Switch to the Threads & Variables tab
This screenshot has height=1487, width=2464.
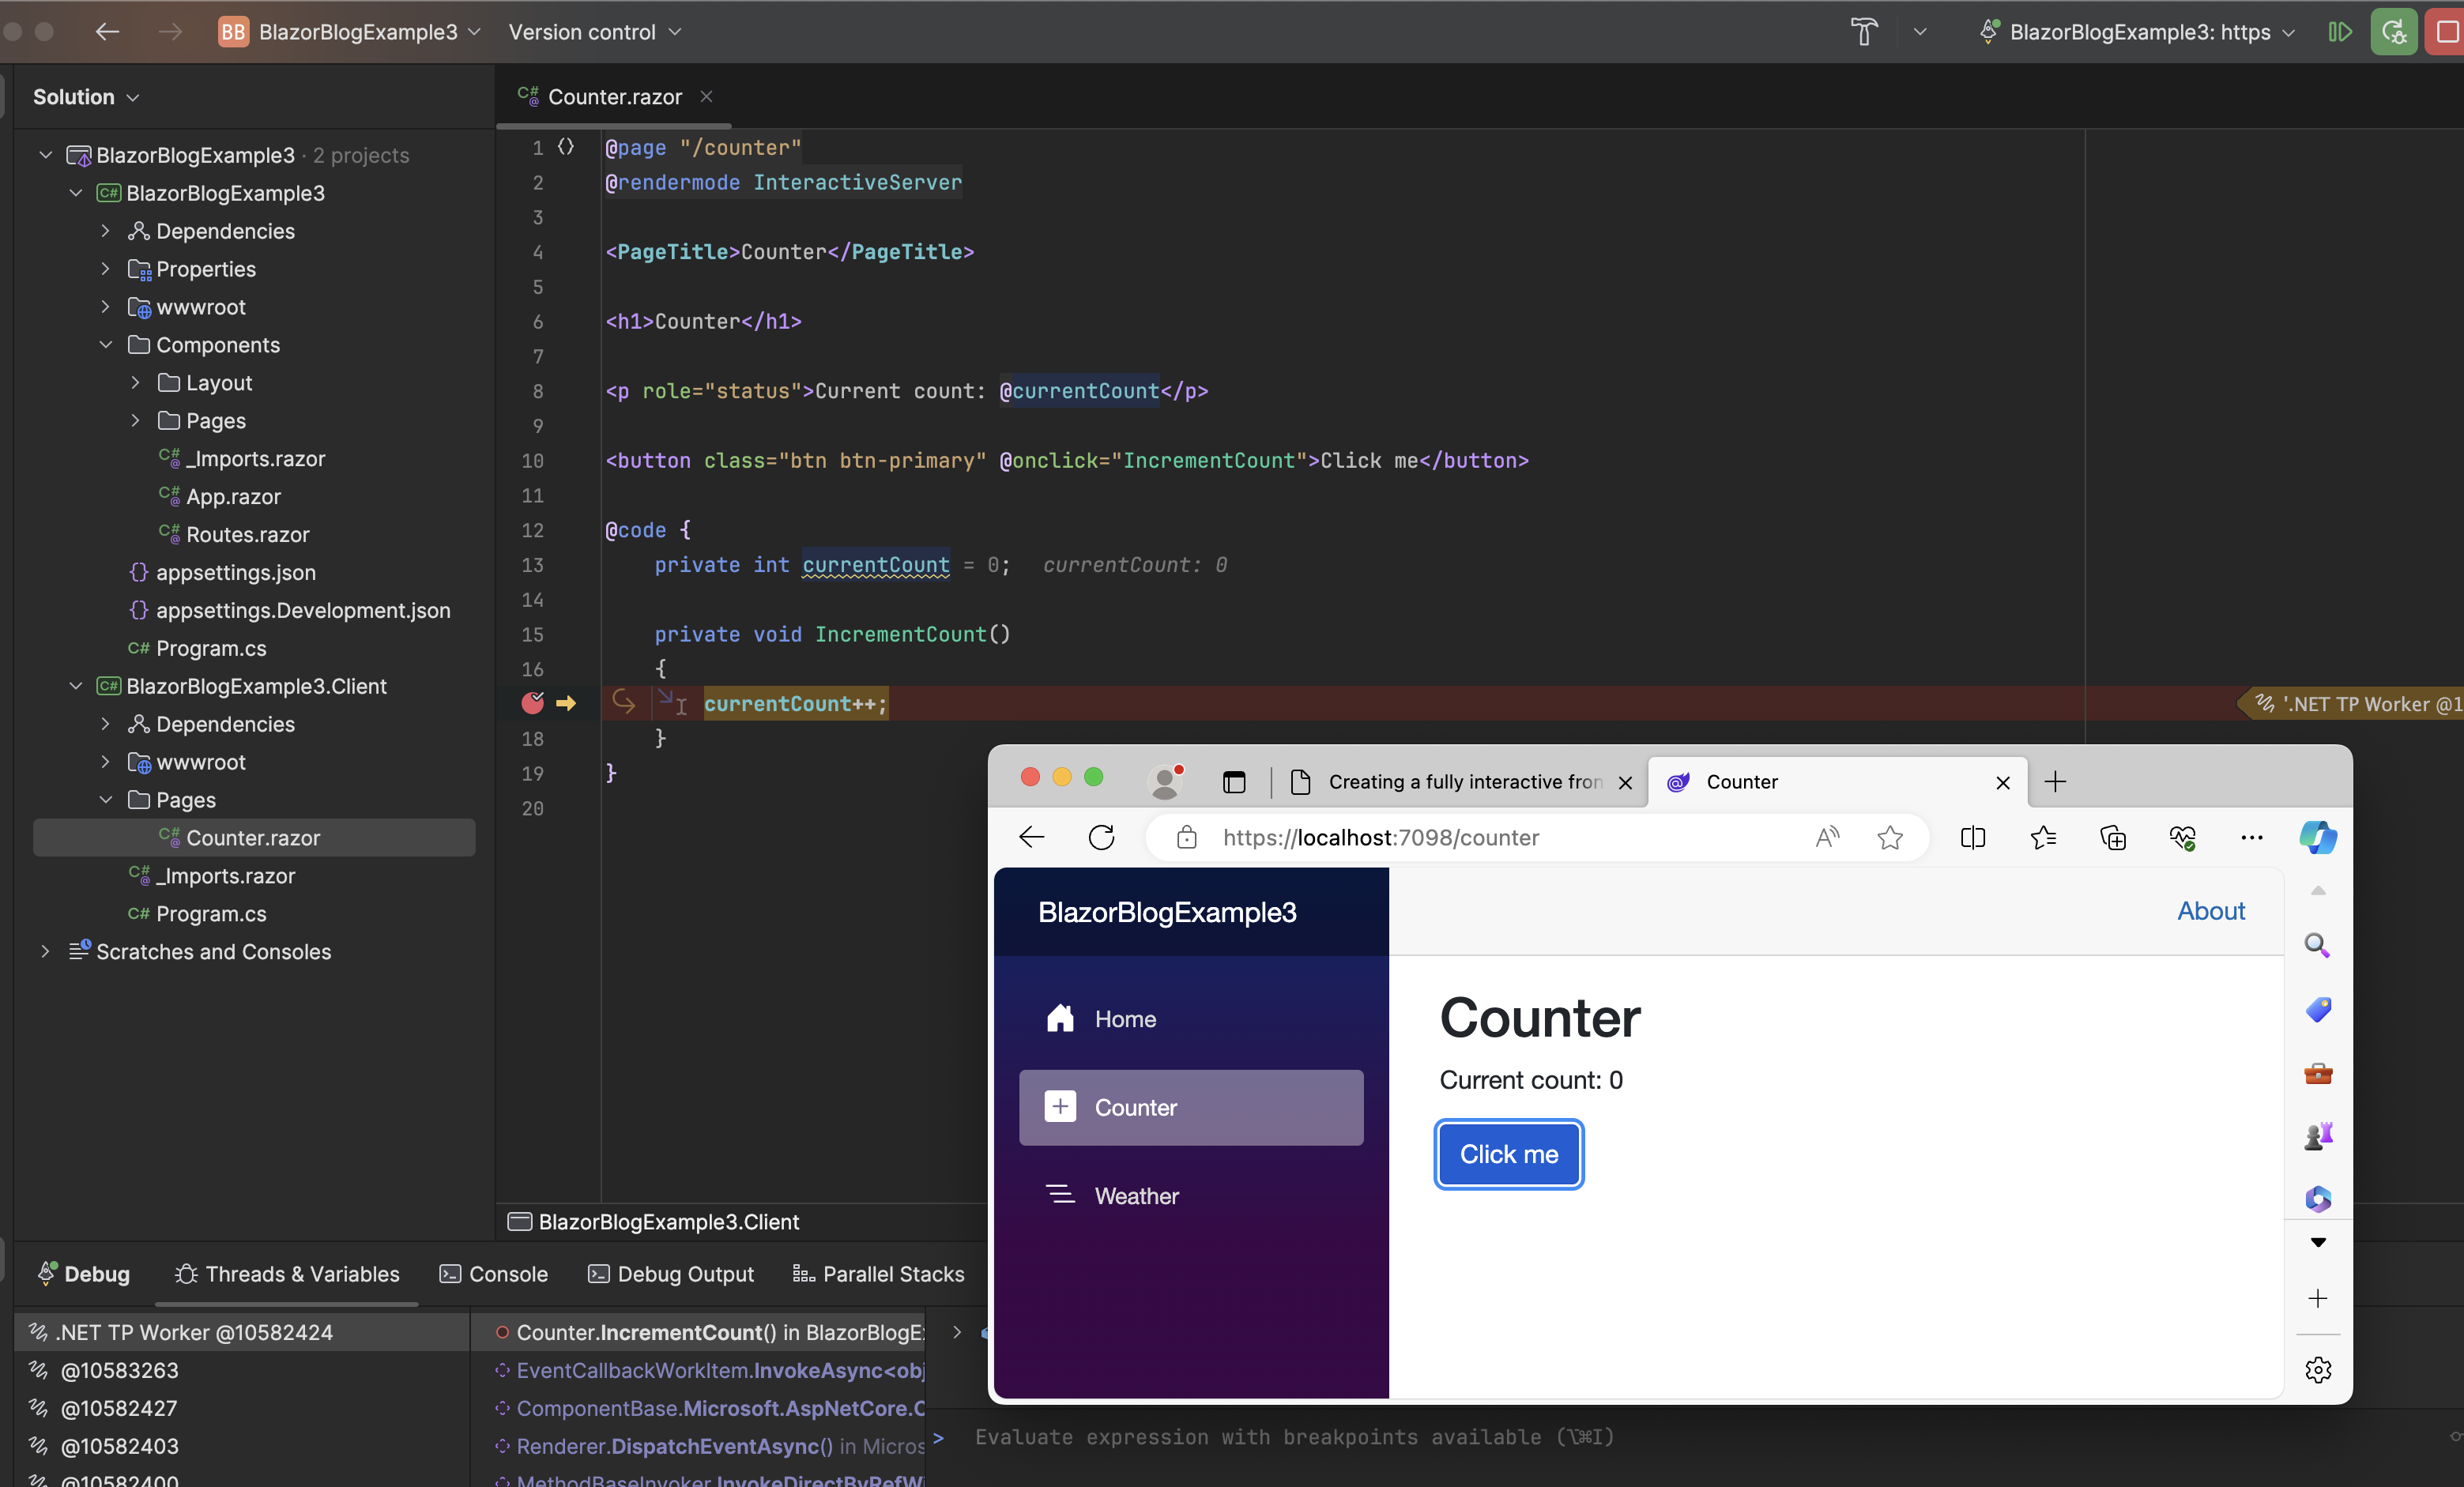287,1274
